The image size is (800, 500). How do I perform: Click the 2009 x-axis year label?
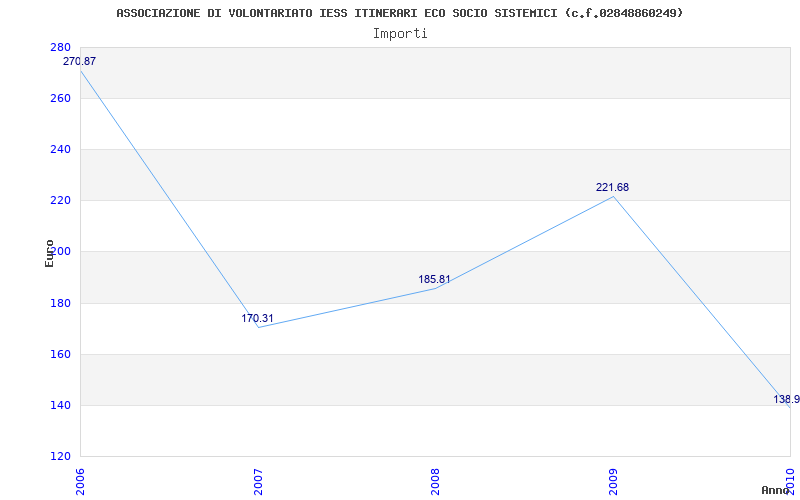613,482
